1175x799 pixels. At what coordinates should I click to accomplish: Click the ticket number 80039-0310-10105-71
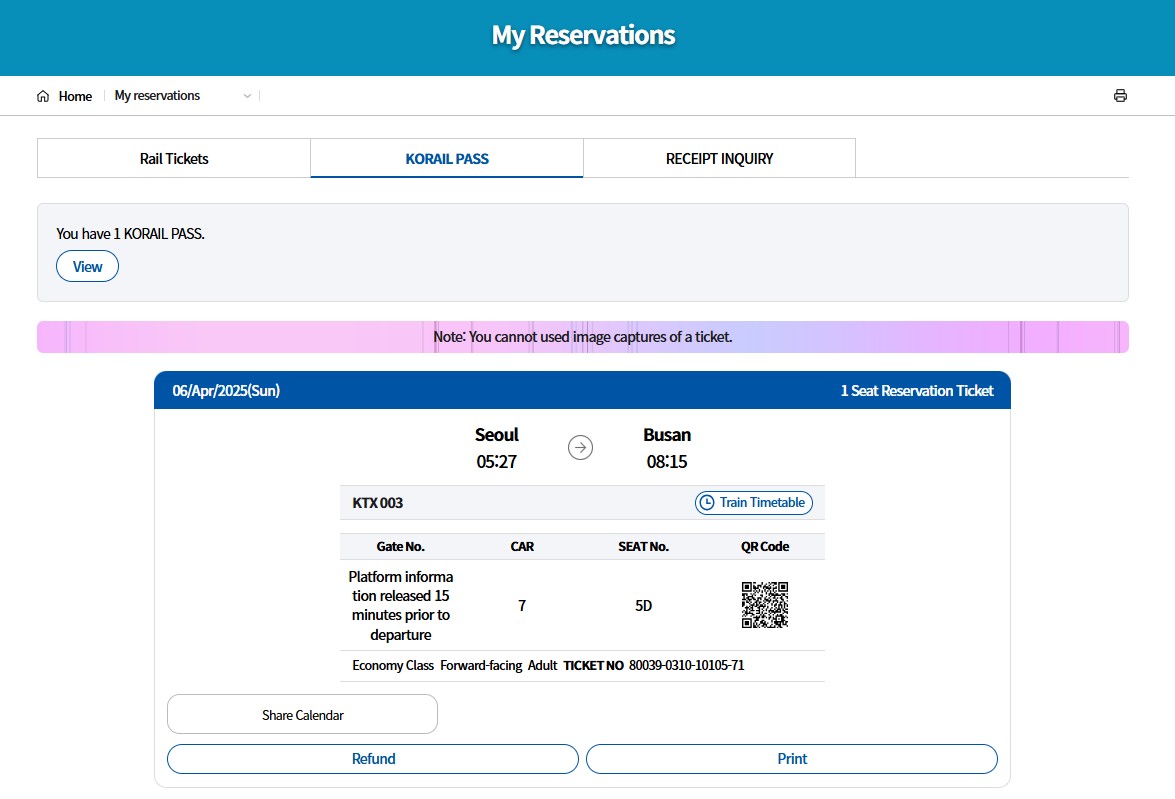(686, 665)
